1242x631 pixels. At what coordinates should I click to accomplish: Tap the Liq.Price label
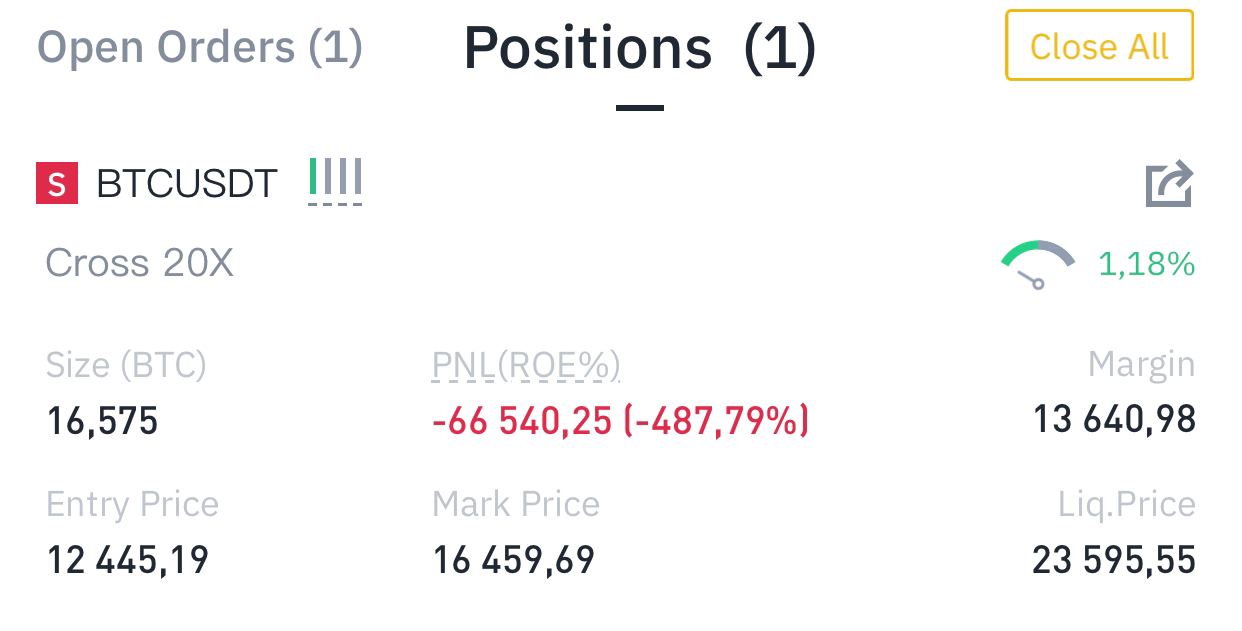point(1127,505)
